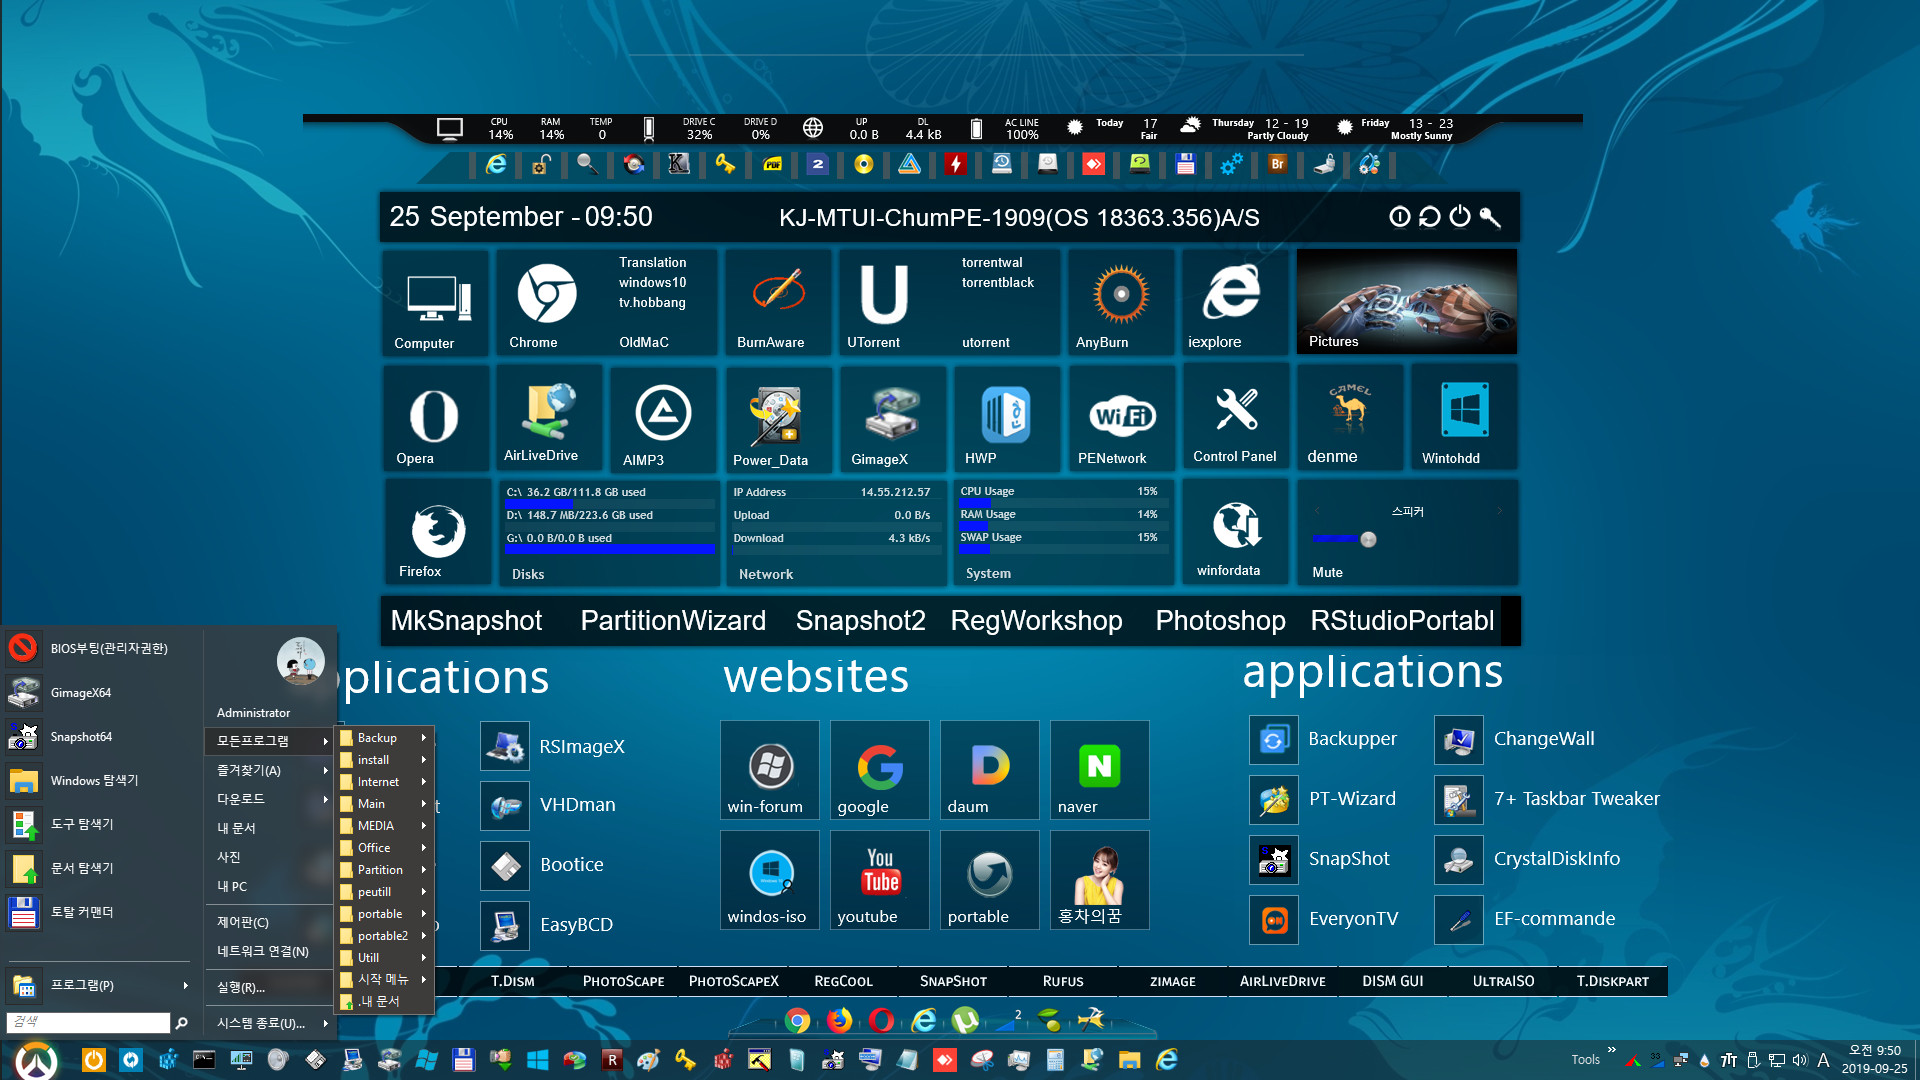Open 네트워크 연결(N) menu entry
The width and height of the screenshot is (1920, 1080).
point(271,951)
